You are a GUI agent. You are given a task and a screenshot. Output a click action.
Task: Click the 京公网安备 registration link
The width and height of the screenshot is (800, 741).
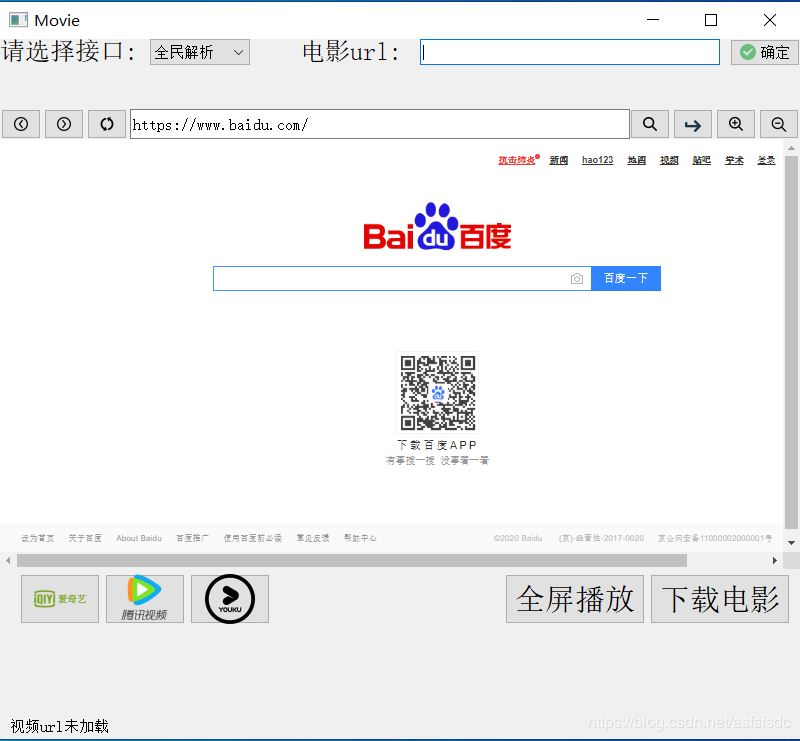(x=715, y=538)
